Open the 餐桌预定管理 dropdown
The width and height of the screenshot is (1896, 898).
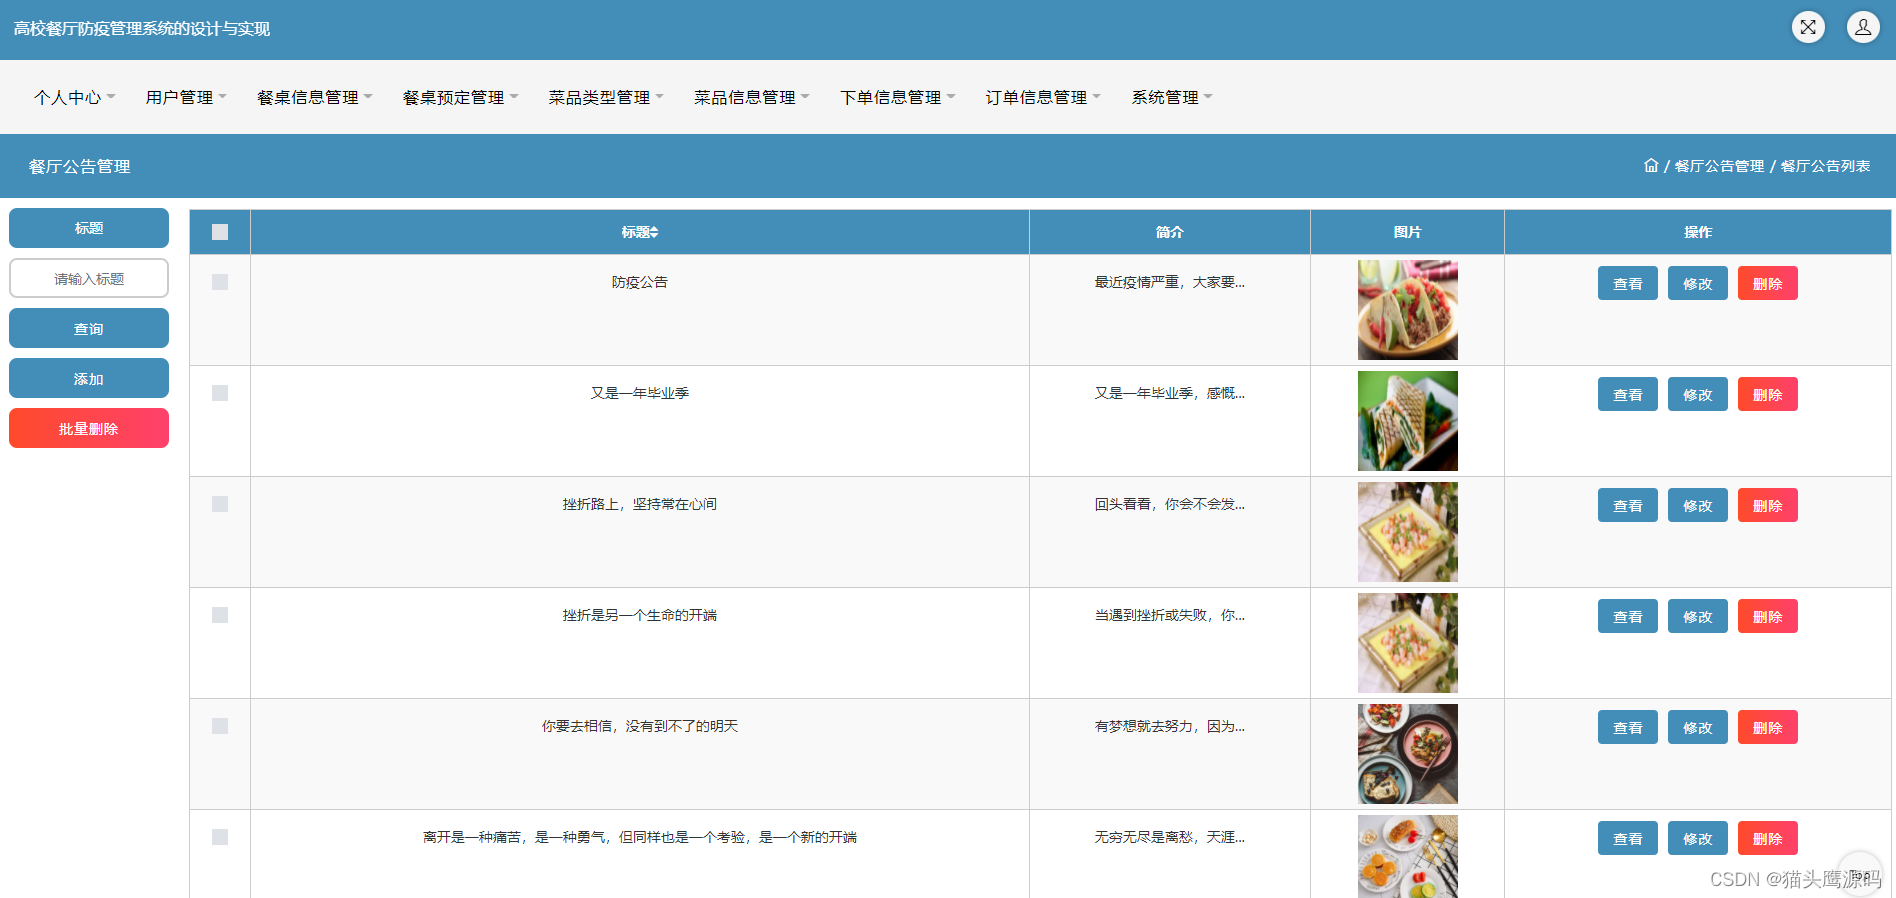coord(460,97)
